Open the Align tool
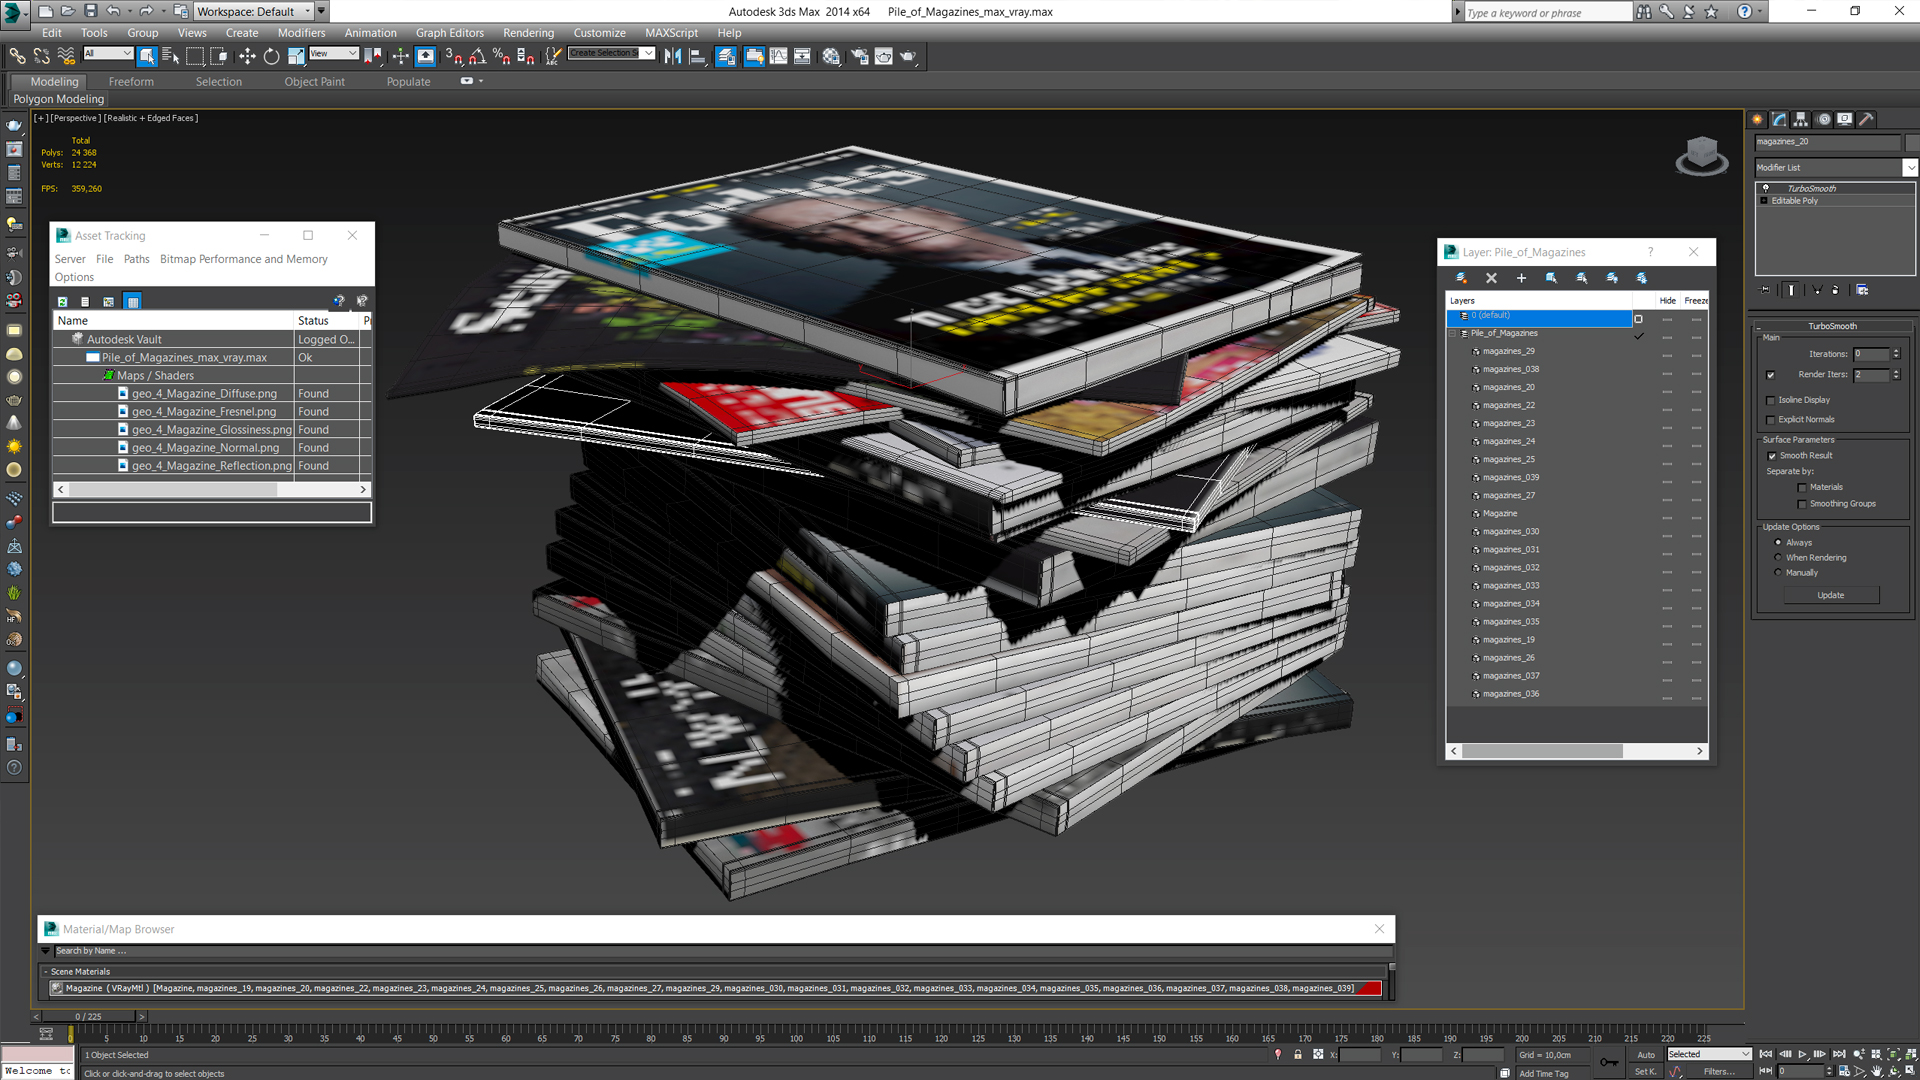The width and height of the screenshot is (1920, 1080). point(698,56)
